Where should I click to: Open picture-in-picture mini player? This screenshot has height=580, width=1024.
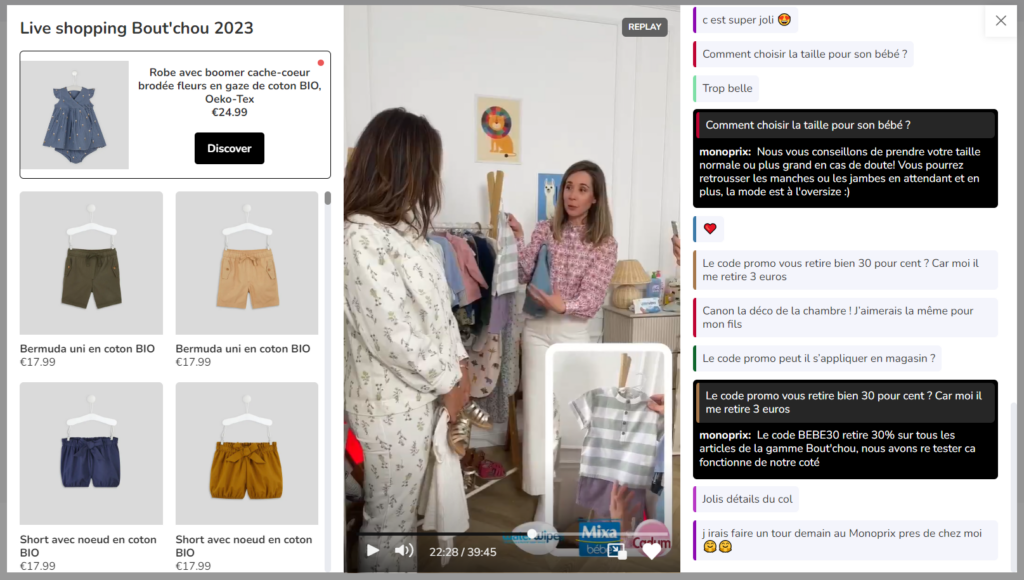point(616,552)
